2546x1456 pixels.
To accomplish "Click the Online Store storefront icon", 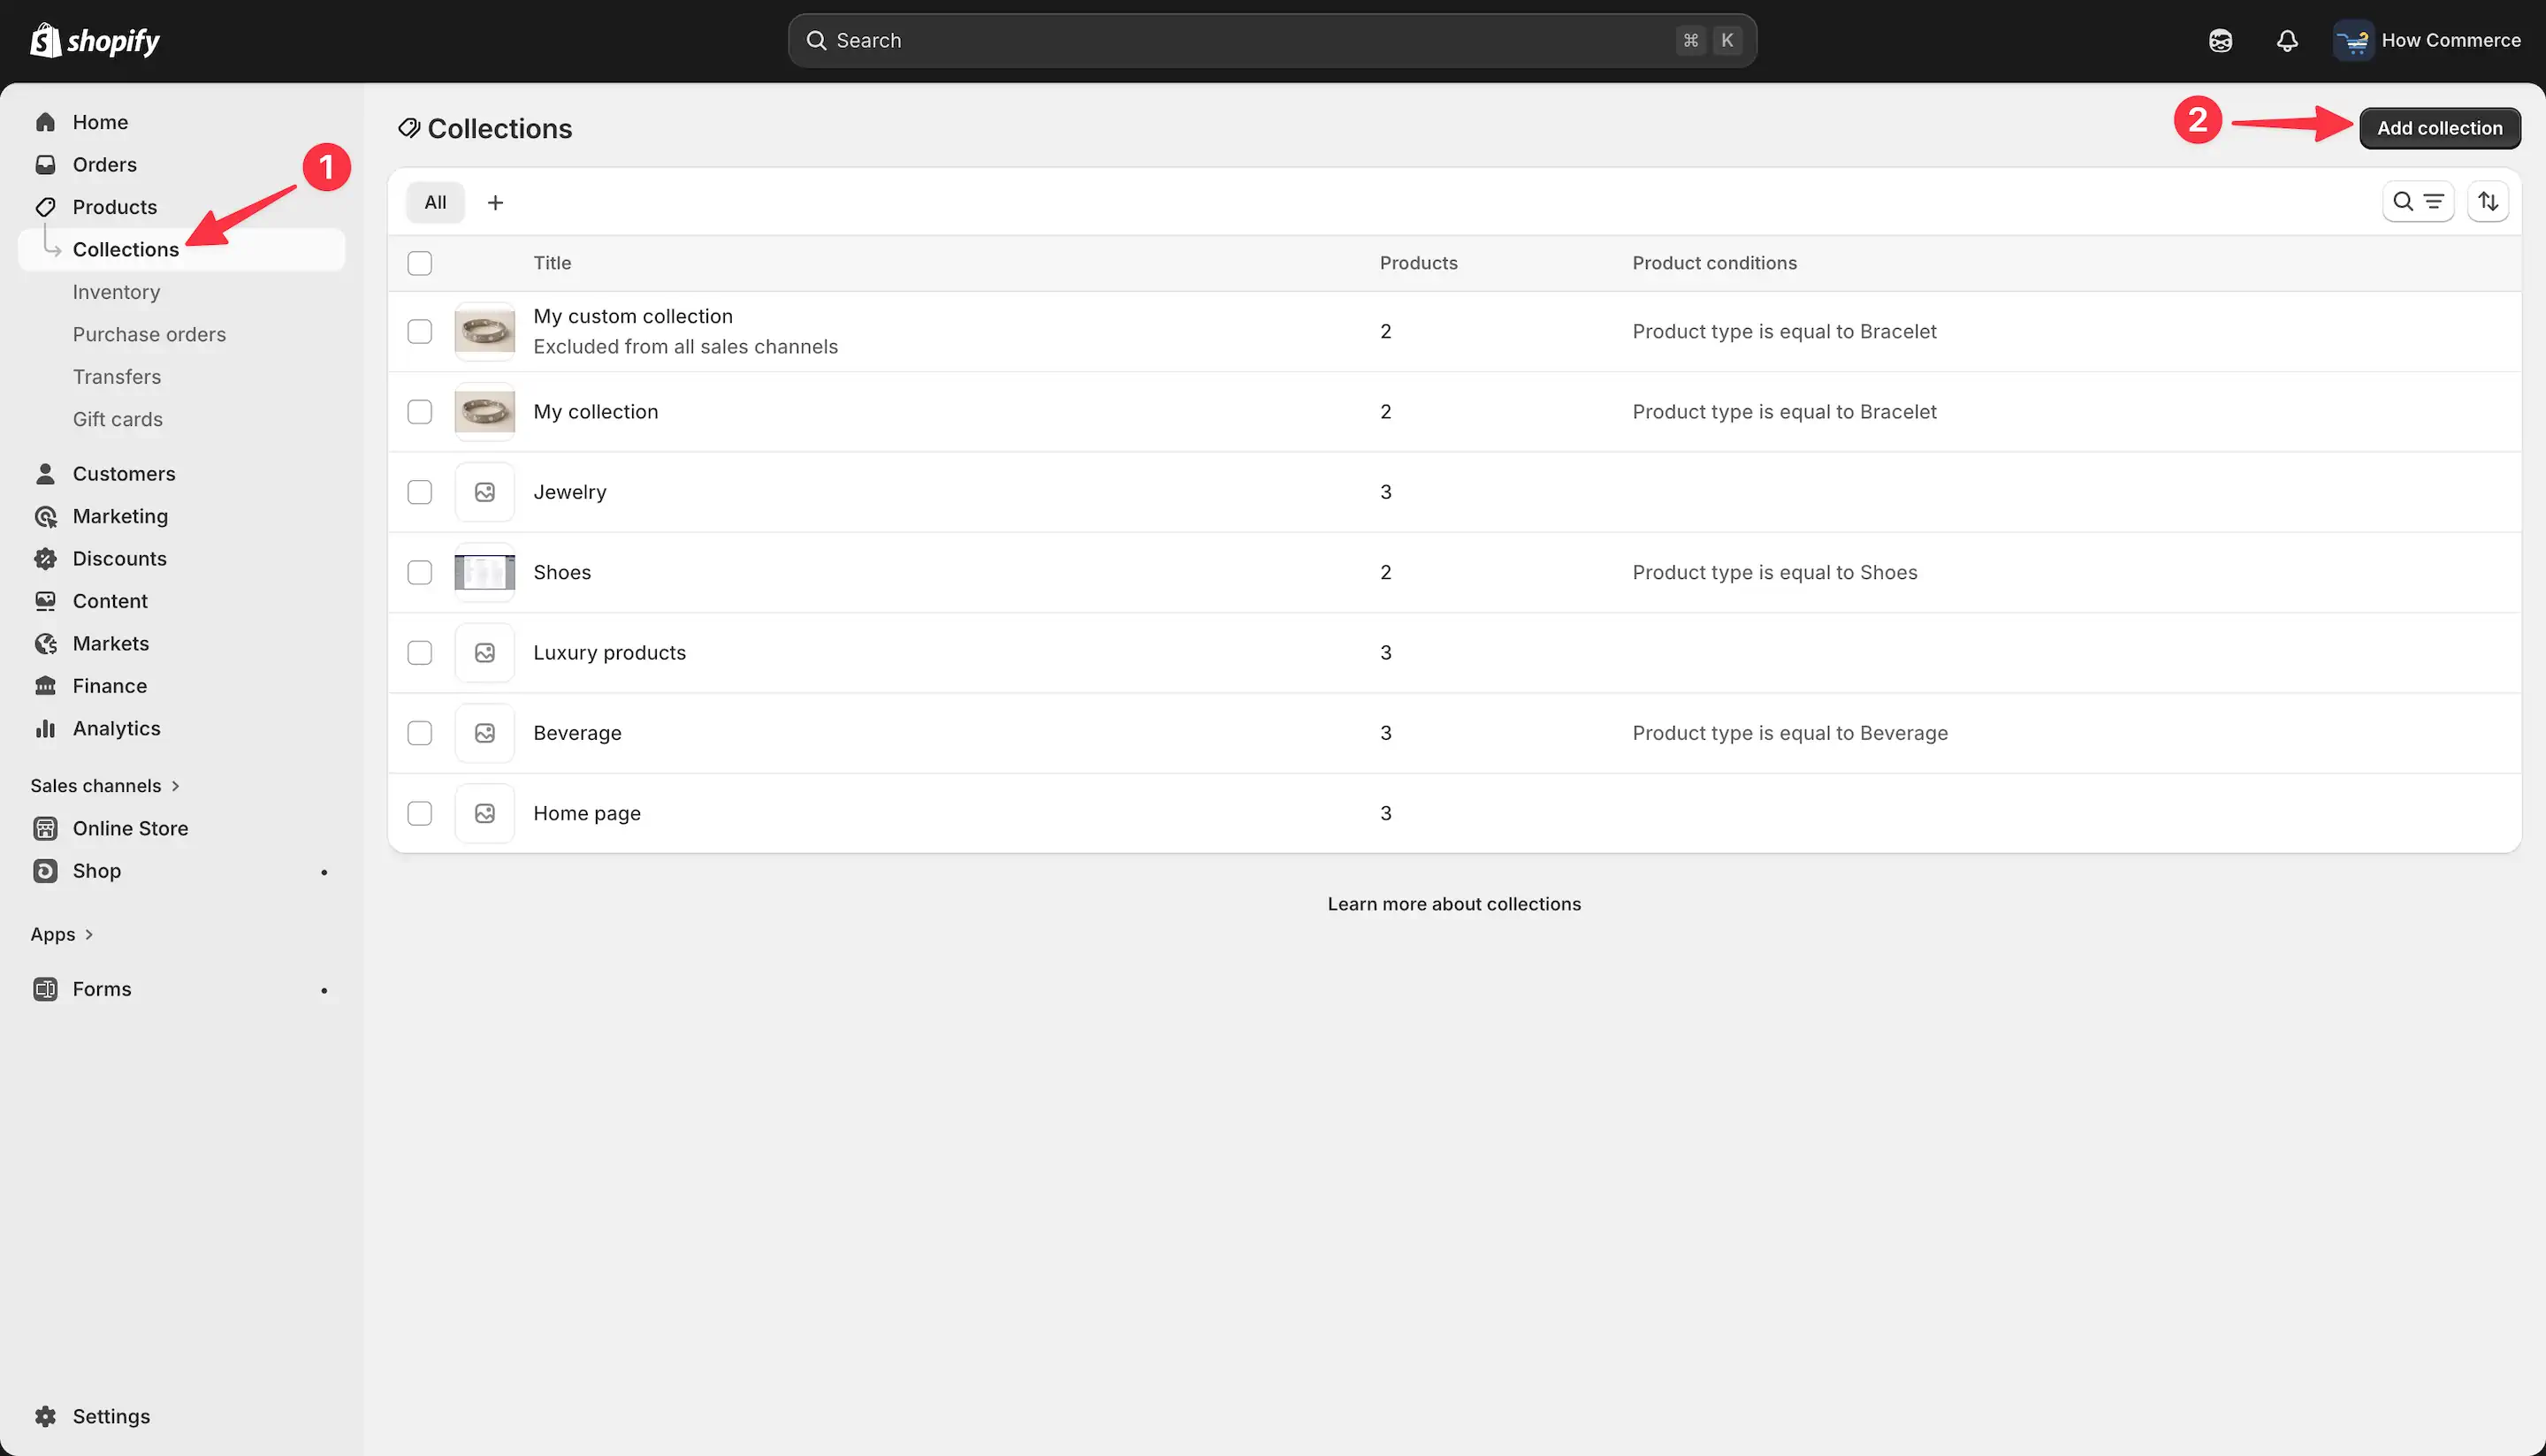I will 45,828.
